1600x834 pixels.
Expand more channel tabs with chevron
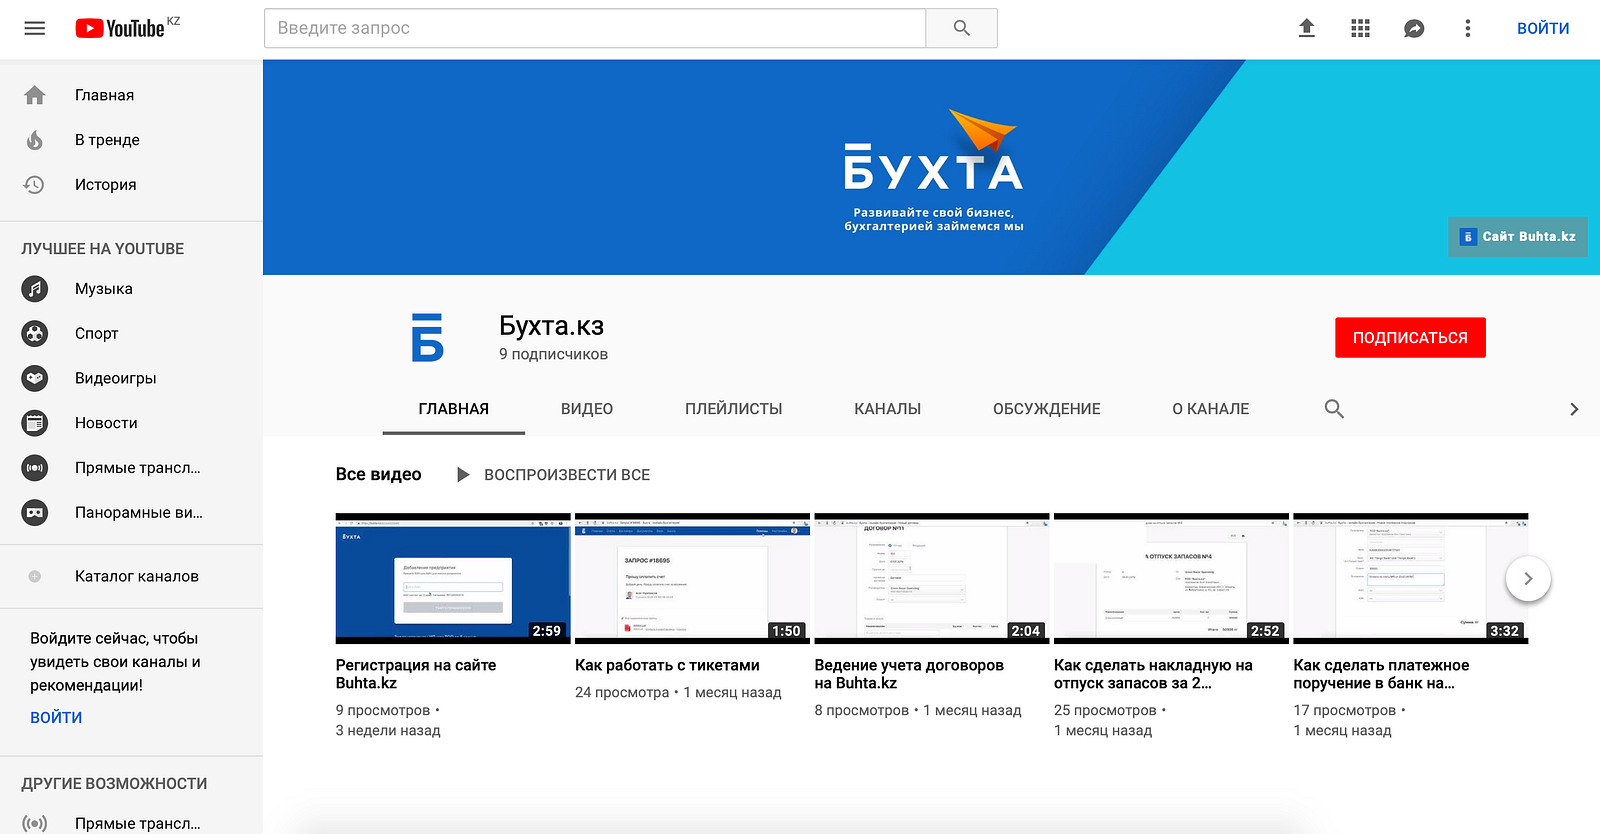[x=1574, y=409]
